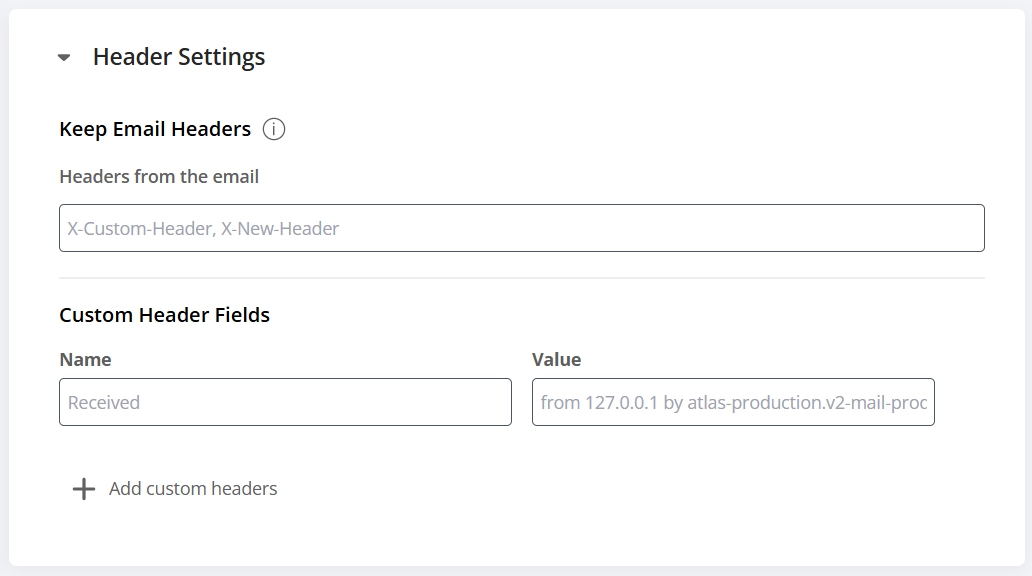The image size is (1032, 576).
Task: Collapse the Header Settings section arrow
Action: click(x=64, y=57)
